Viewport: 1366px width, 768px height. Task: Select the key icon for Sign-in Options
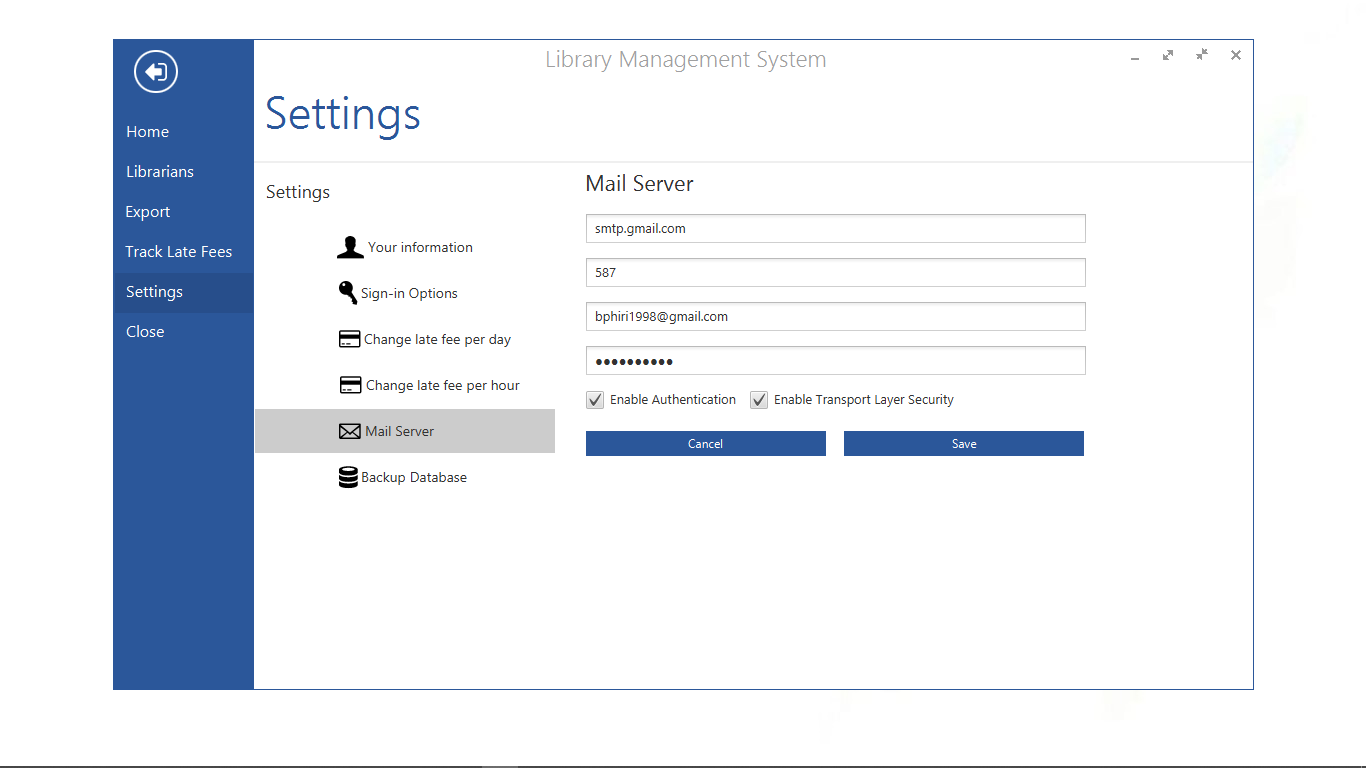pyautogui.click(x=348, y=292)
